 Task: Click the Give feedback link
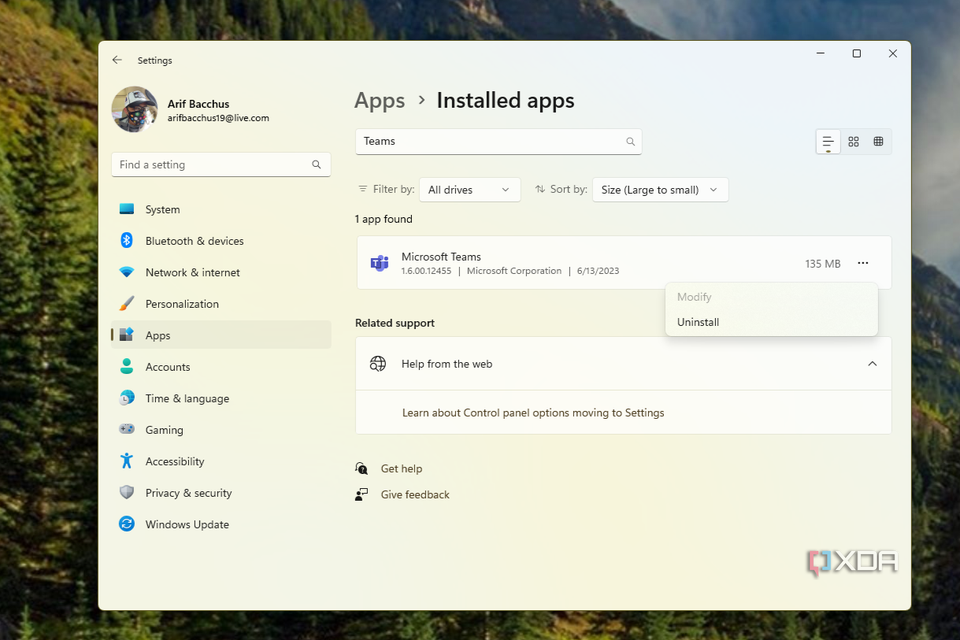415,495
